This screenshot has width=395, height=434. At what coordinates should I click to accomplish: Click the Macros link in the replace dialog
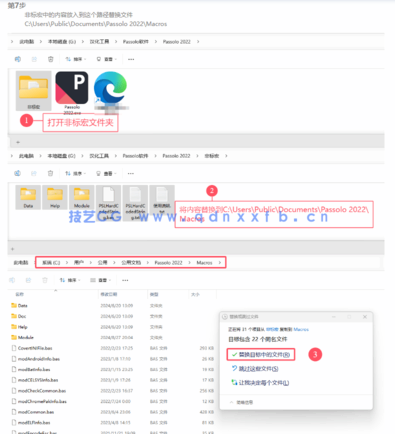click(x=301, y=329)
